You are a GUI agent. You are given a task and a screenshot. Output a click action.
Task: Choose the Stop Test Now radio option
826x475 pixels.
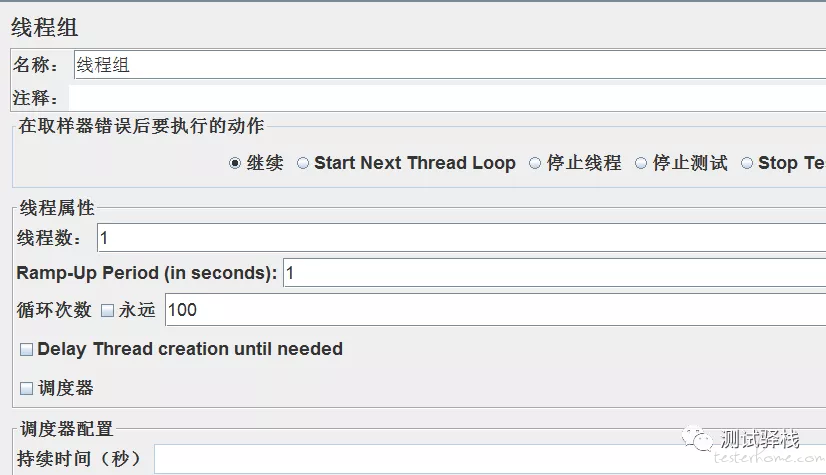coord(747,163)
